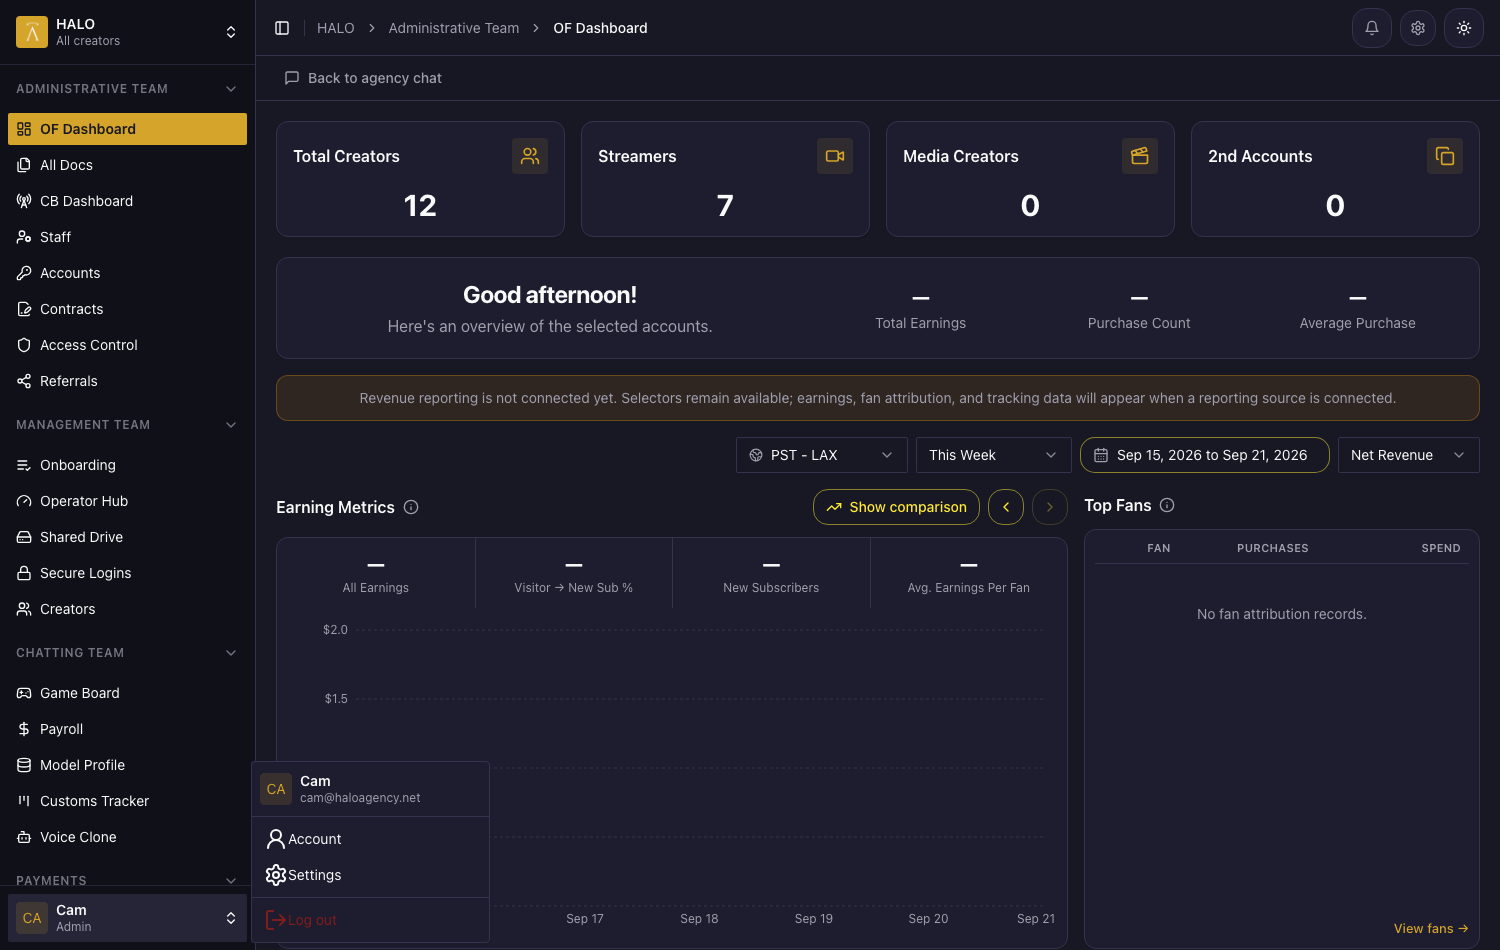This screenshot has height=950, width=1500.
Task: Click the Creators people icon
Action: point(24,609)
